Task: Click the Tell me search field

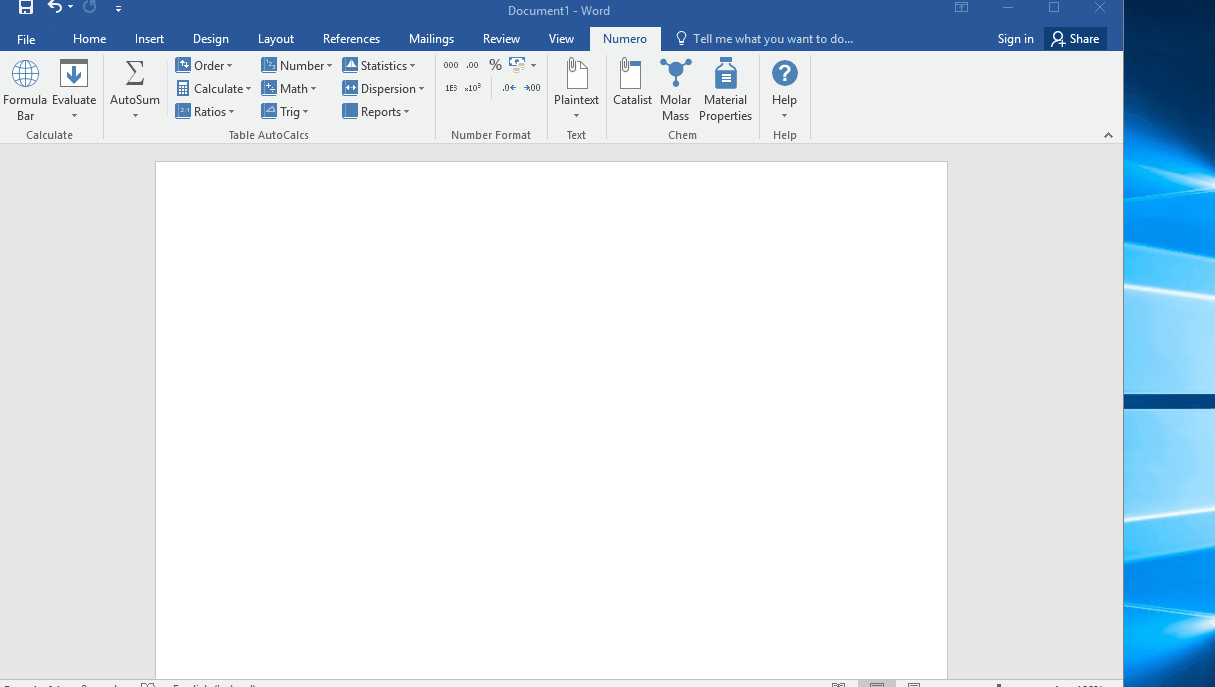Action: click(765, 39)
